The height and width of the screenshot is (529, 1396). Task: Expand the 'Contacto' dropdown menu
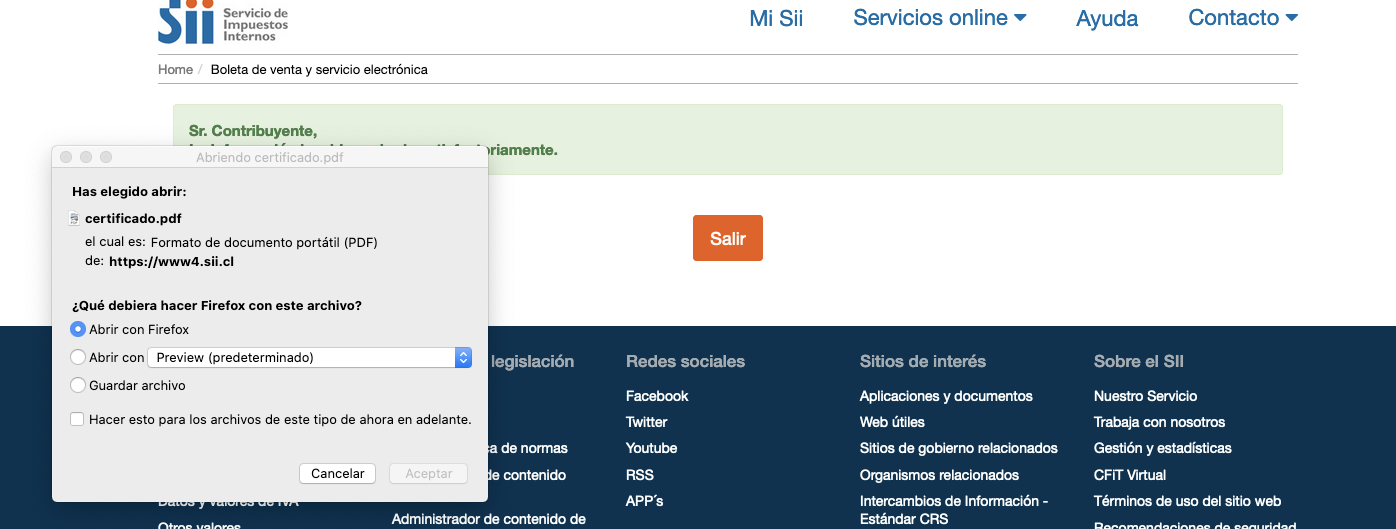point(1242,18)
